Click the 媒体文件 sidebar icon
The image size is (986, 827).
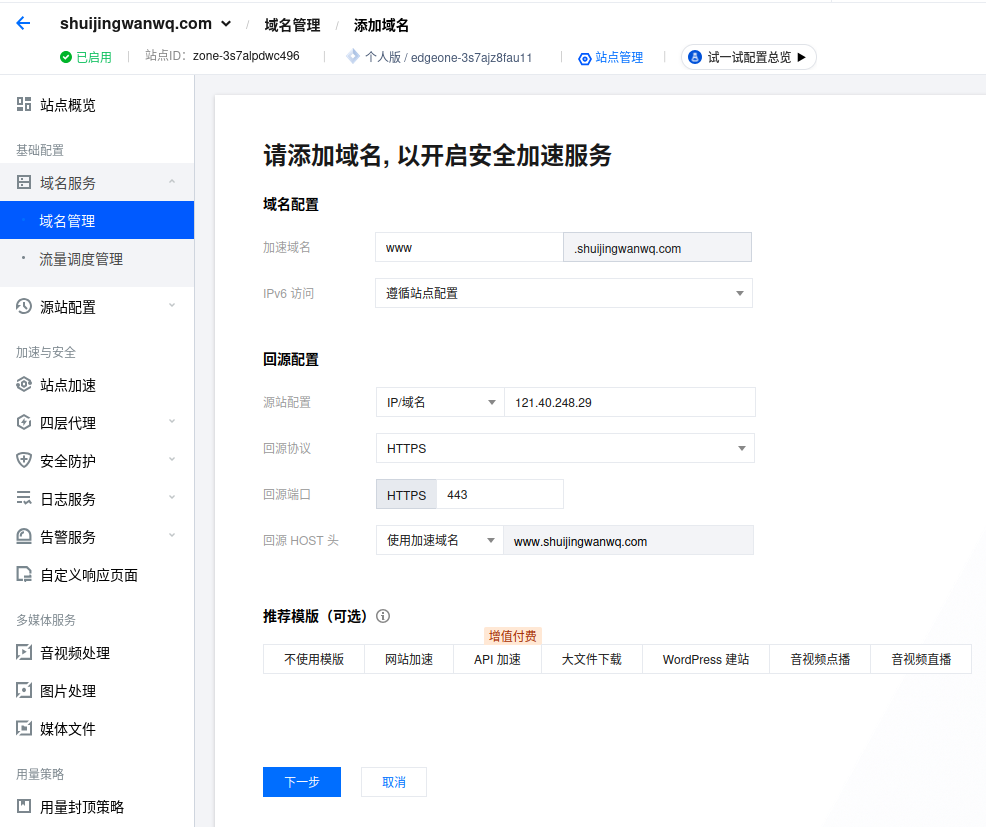pos(24,728)
